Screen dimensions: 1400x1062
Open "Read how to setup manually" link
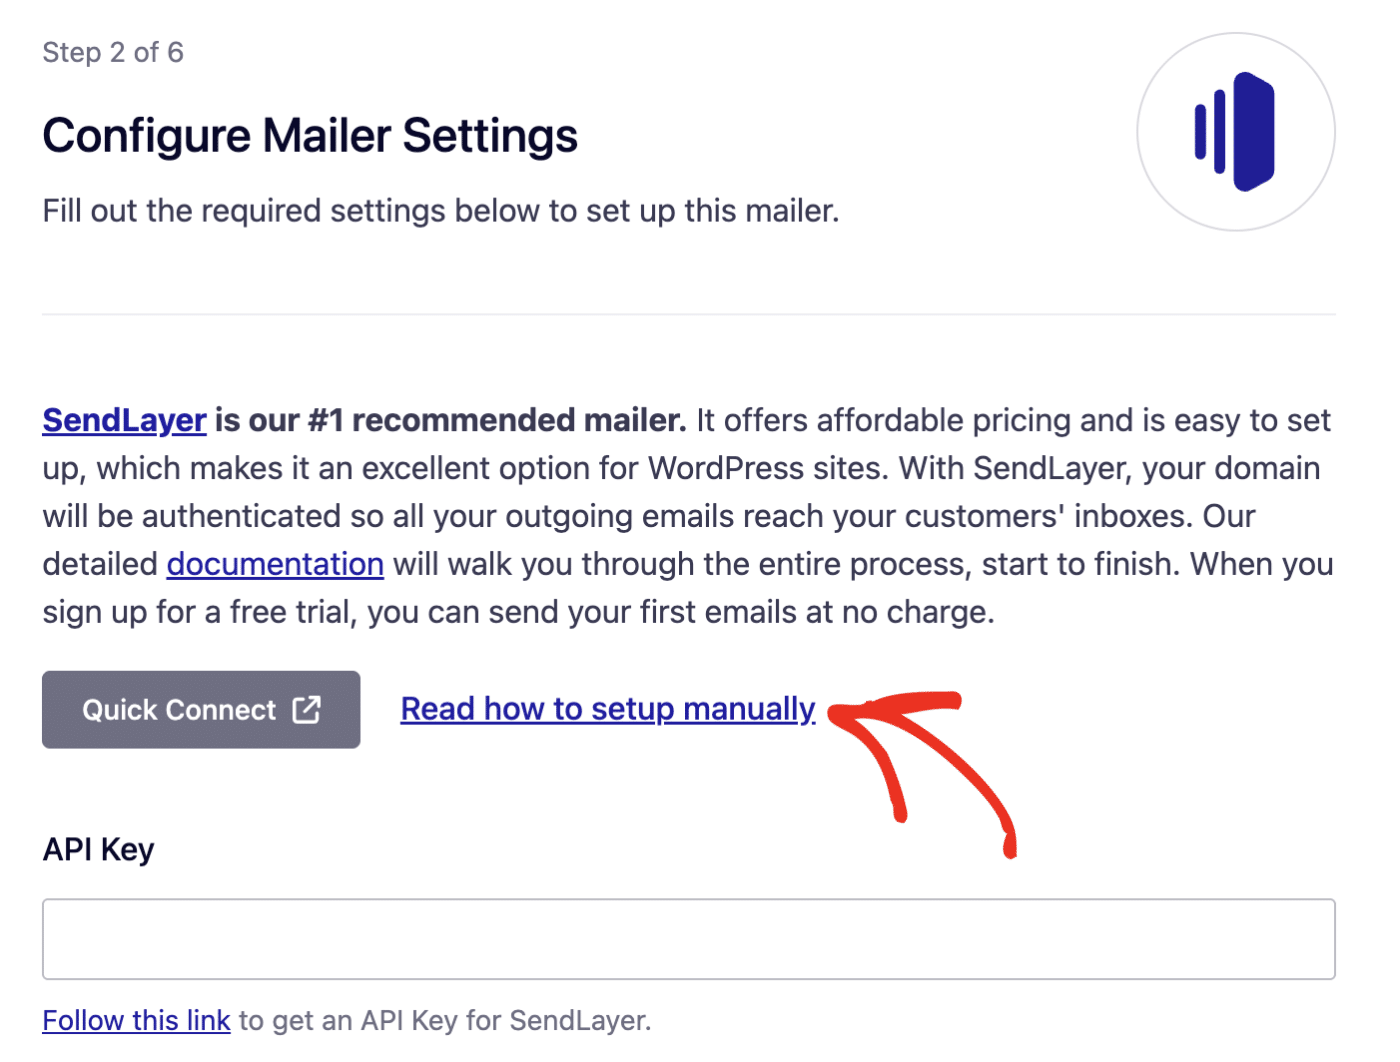click(607, 709)
